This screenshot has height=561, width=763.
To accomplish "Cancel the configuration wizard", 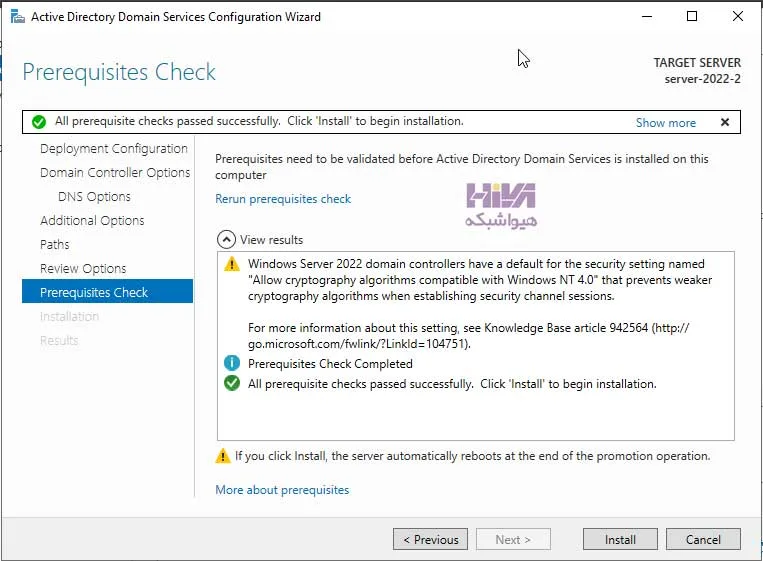I will point(703,539).
